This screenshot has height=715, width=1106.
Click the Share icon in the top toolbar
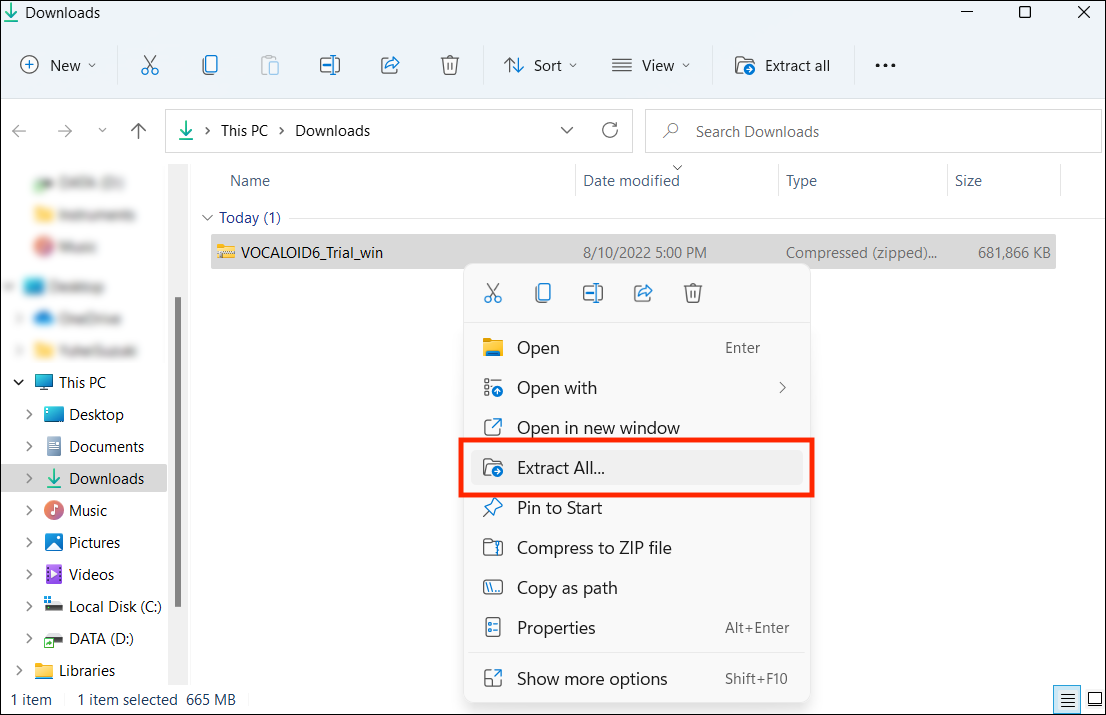click(x=390, y=66)
